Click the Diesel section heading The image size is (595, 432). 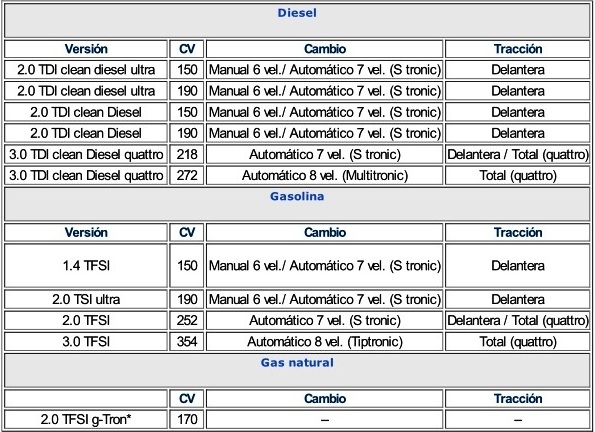297,13
